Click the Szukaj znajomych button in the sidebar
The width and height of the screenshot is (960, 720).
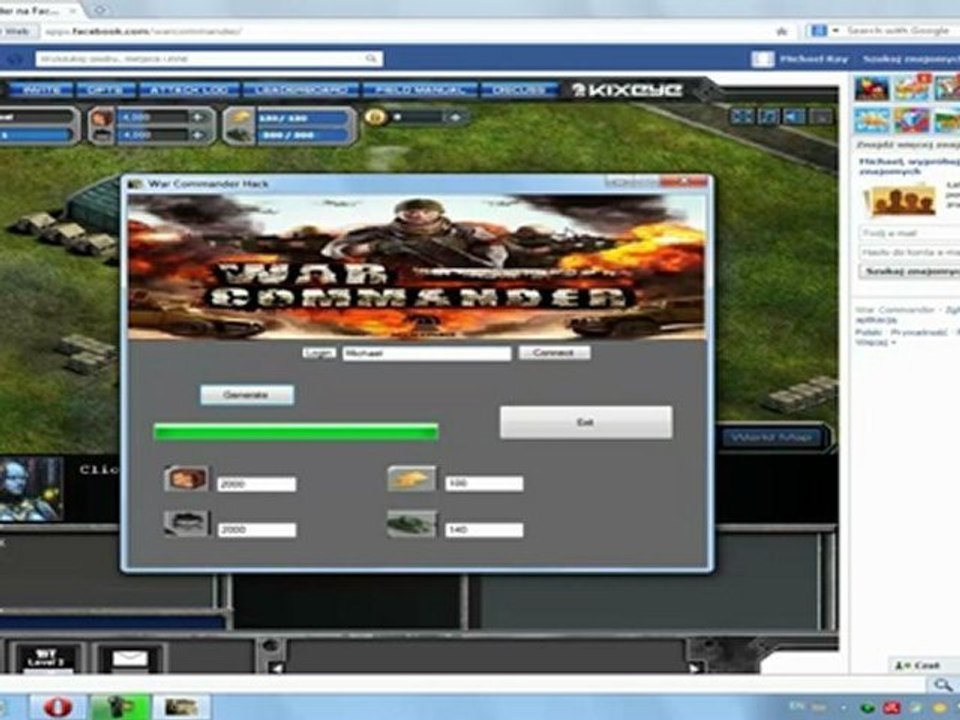(x=910, y=271)
